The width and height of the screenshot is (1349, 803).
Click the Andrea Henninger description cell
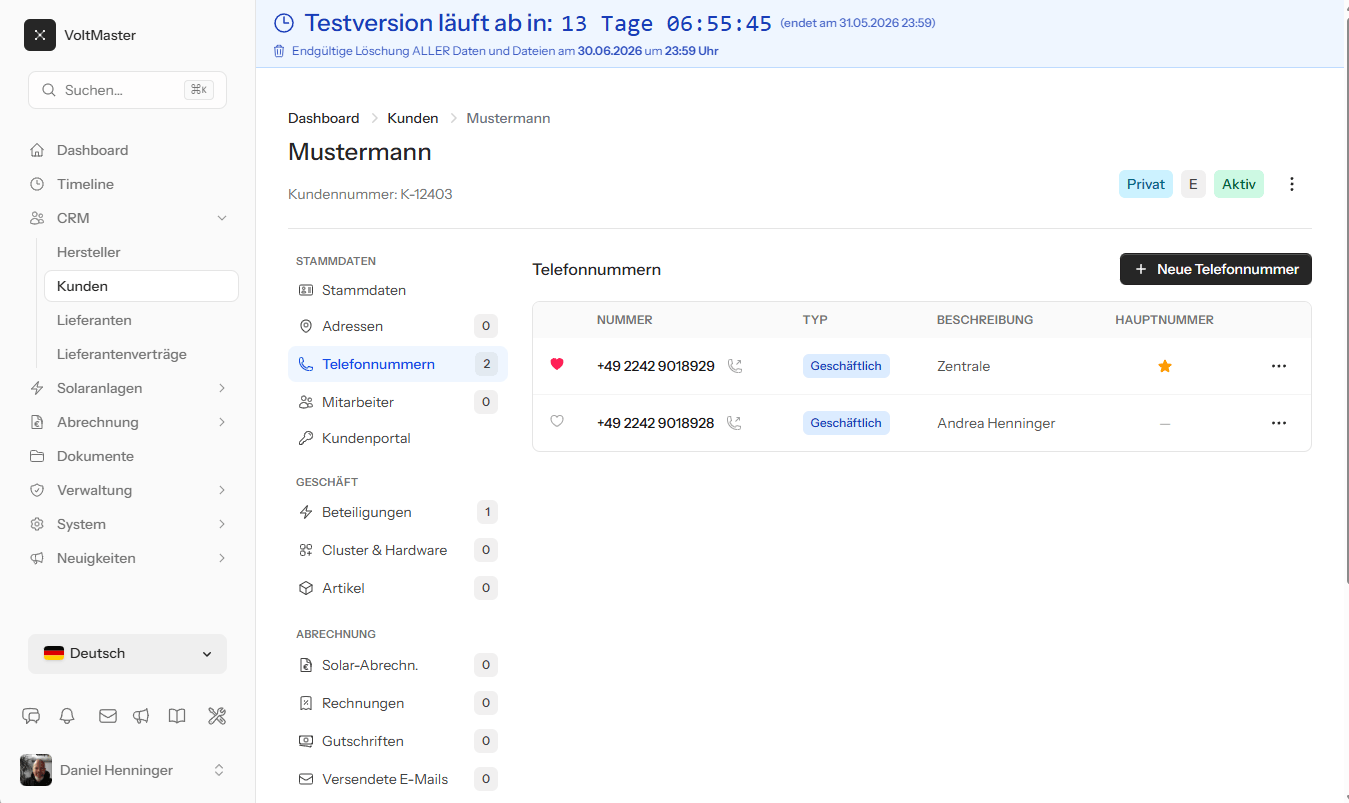click(x=996, y=423)
